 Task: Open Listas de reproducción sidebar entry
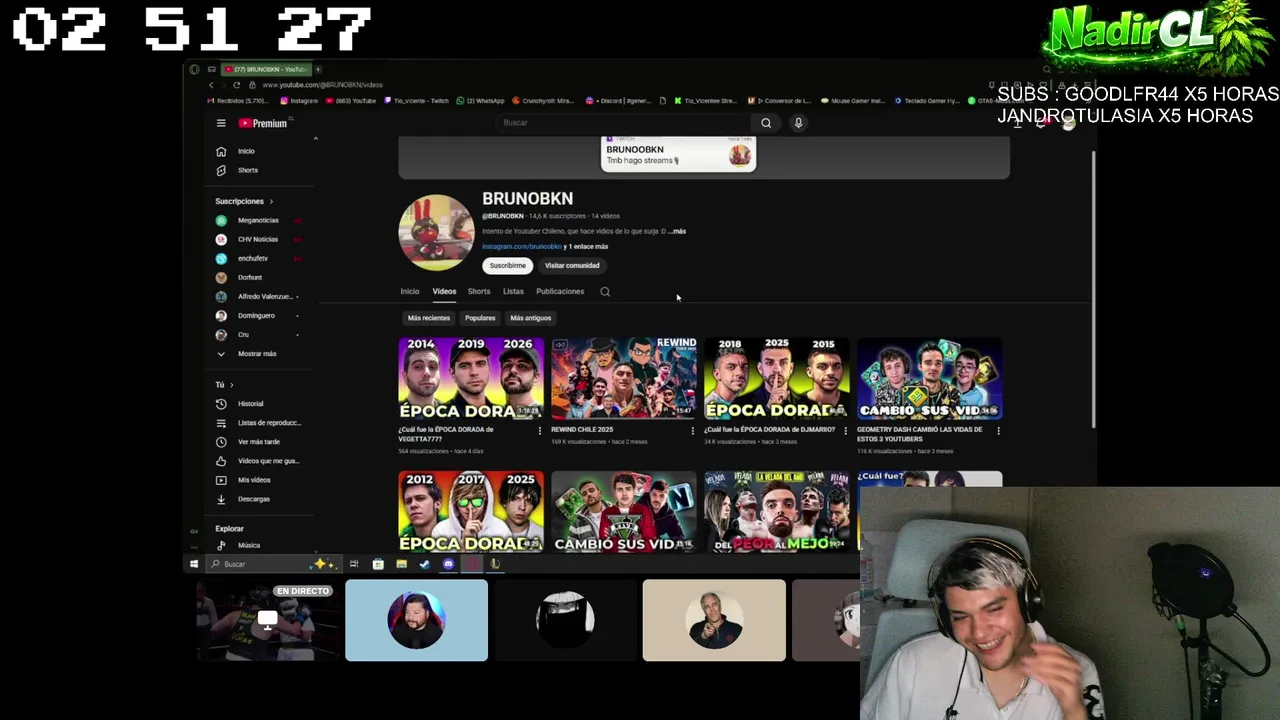coord(258,423)
